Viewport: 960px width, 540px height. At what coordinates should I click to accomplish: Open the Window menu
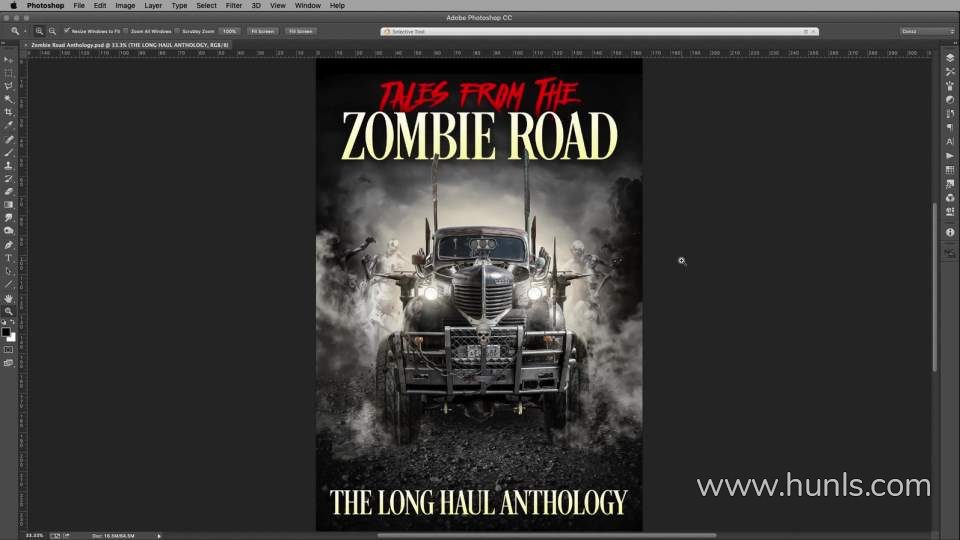(307, 6)
